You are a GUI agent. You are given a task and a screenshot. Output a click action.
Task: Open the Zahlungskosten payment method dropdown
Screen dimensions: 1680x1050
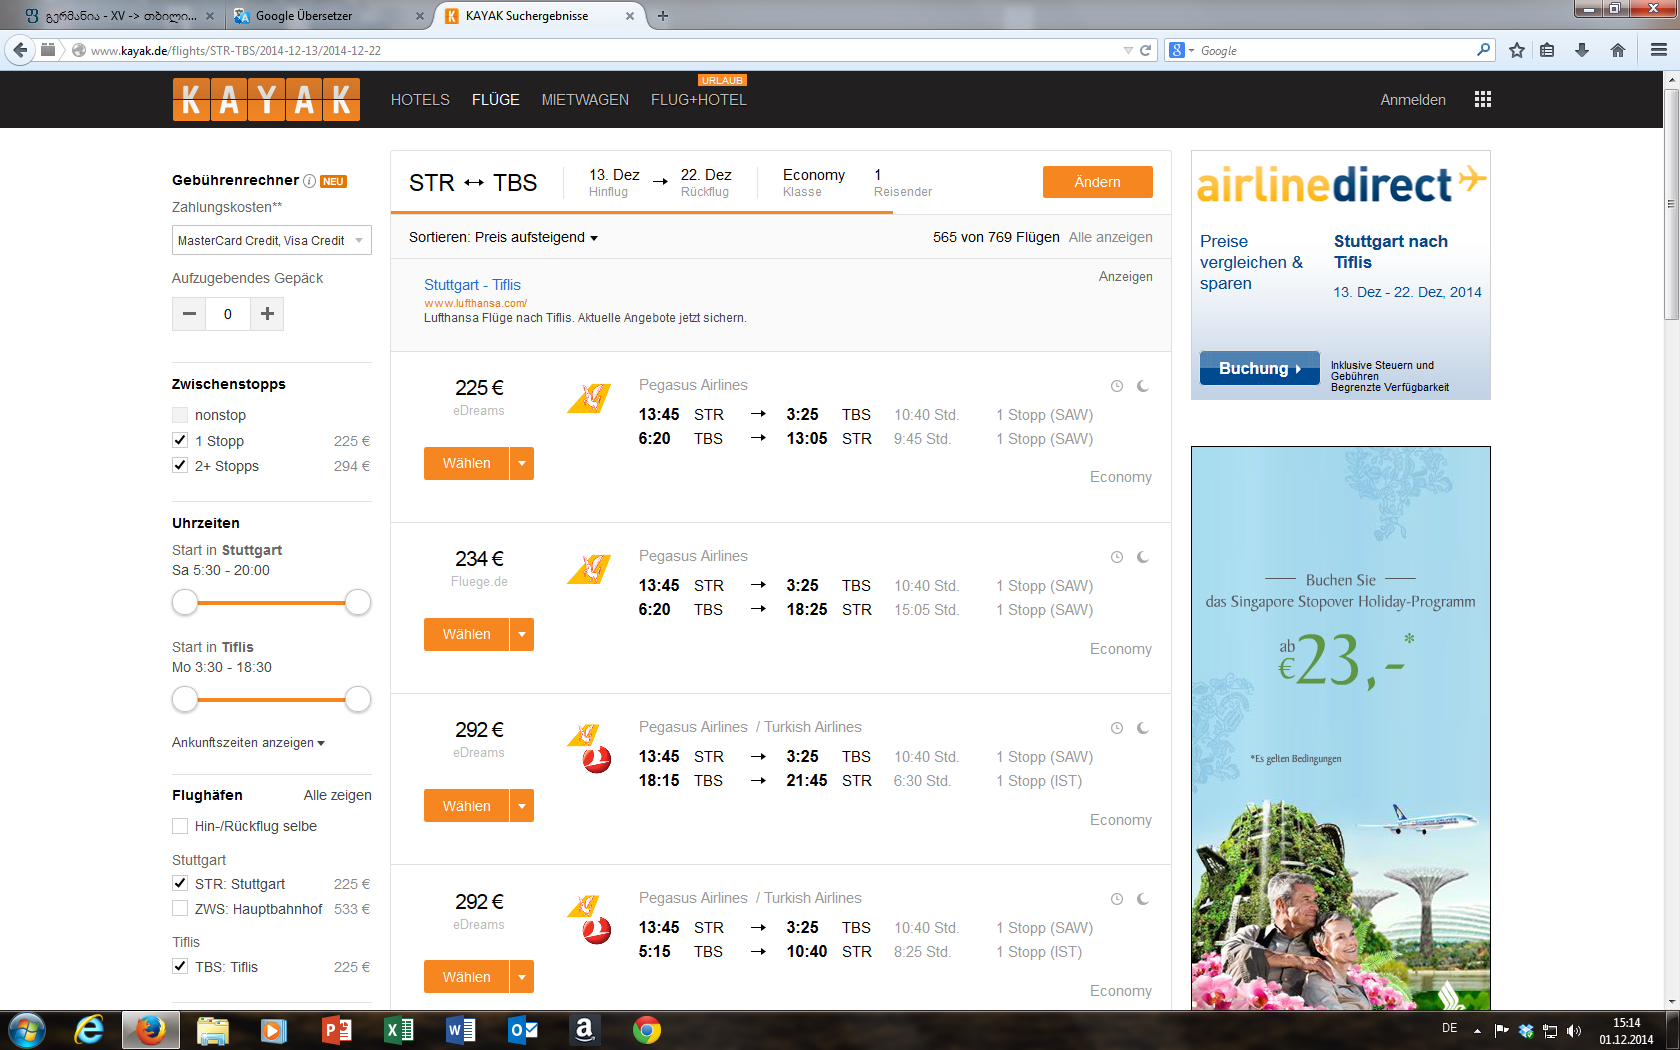pos(272,240)
